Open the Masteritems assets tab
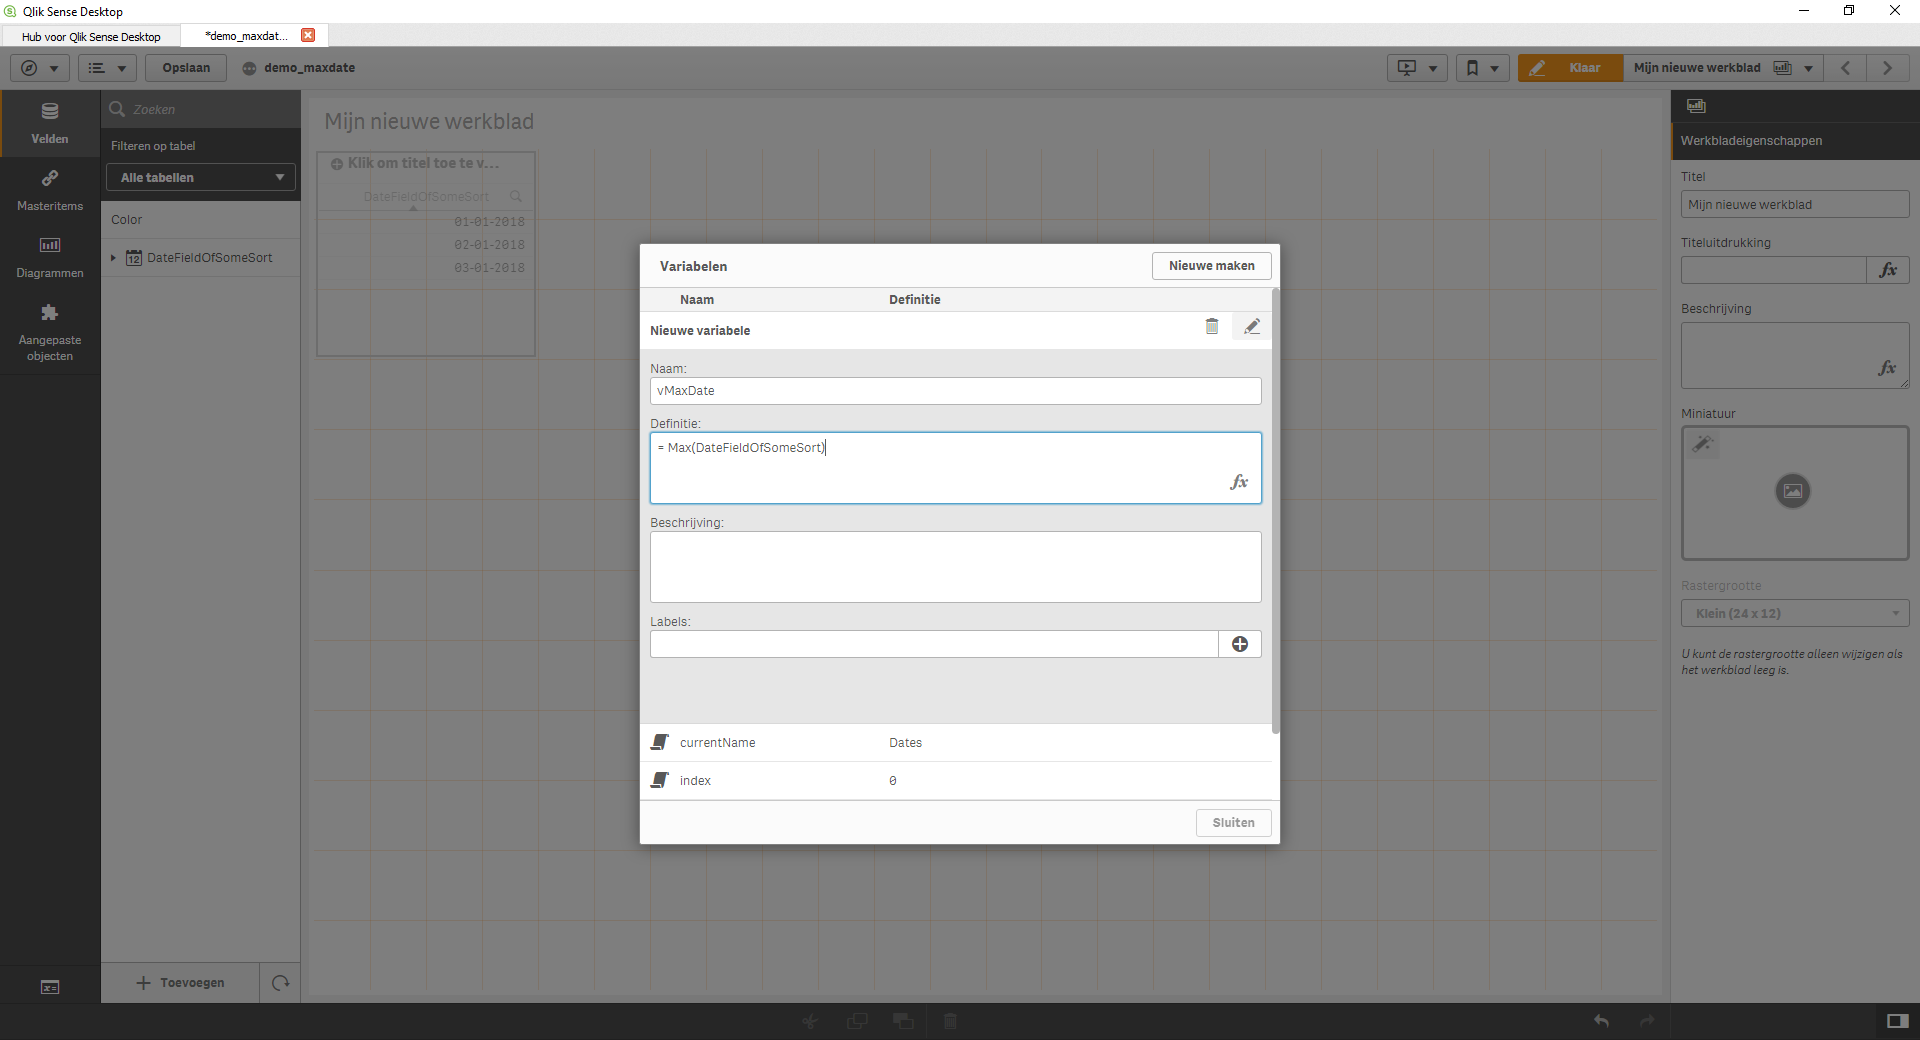The width and height of the screenshot is (1920, 1040). (x=50, y=190)
